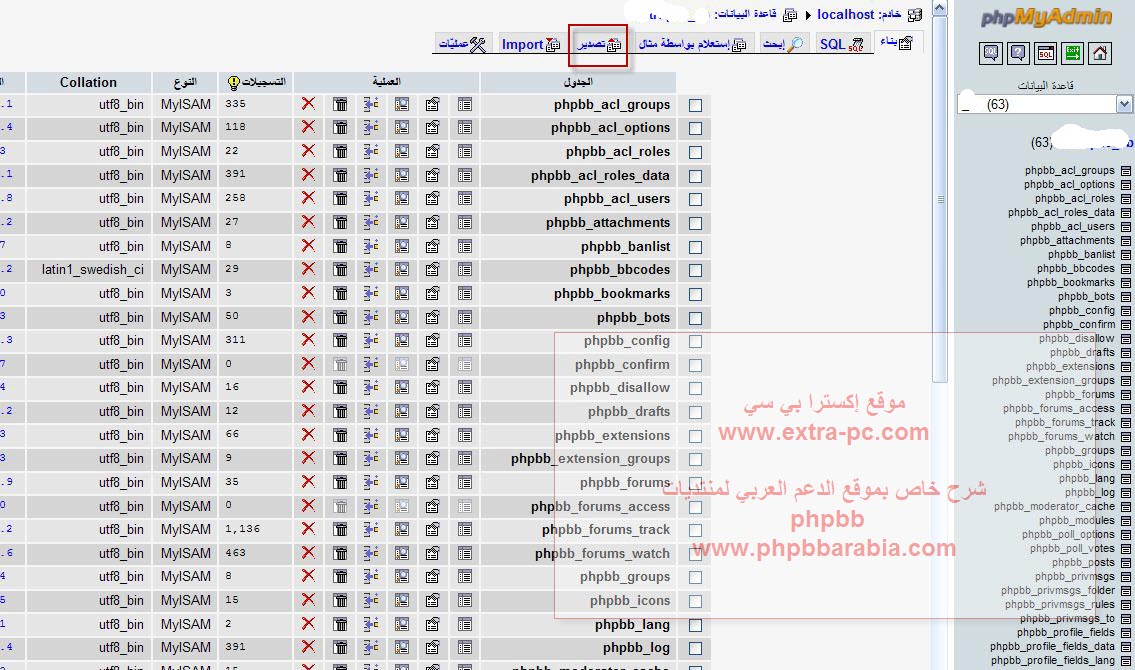Click structure icon in phpbb_log row

(433, 648)
